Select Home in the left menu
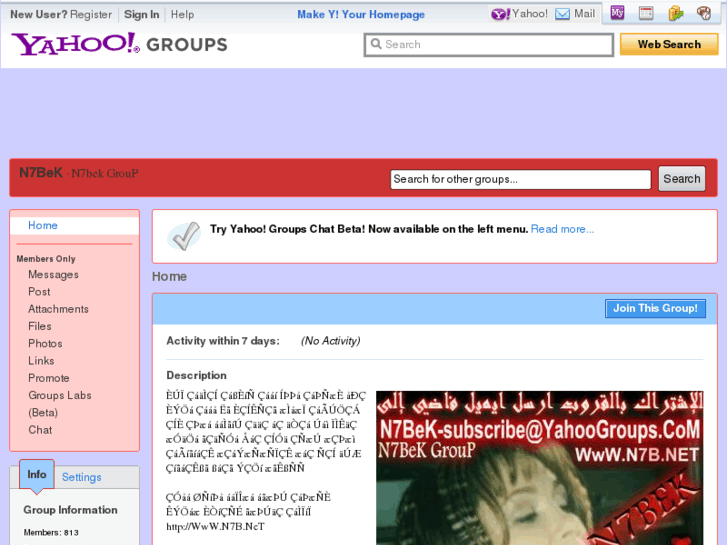Screen dimensions: 727x545 (43, 225)
